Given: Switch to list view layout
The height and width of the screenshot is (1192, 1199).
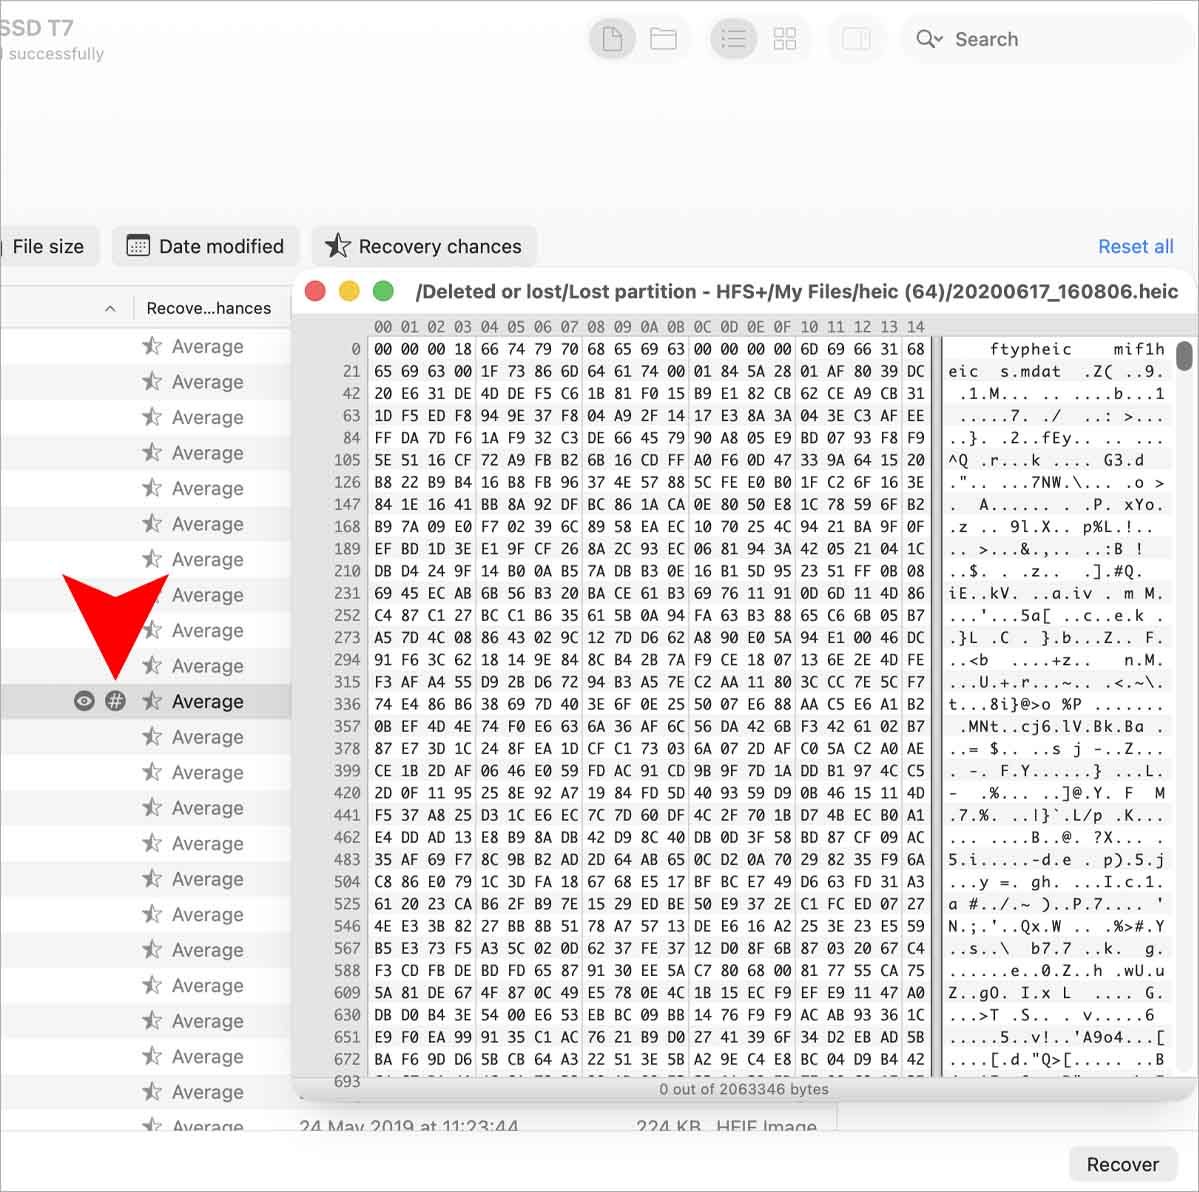Looking at the screenshot, I should [733, 38].
